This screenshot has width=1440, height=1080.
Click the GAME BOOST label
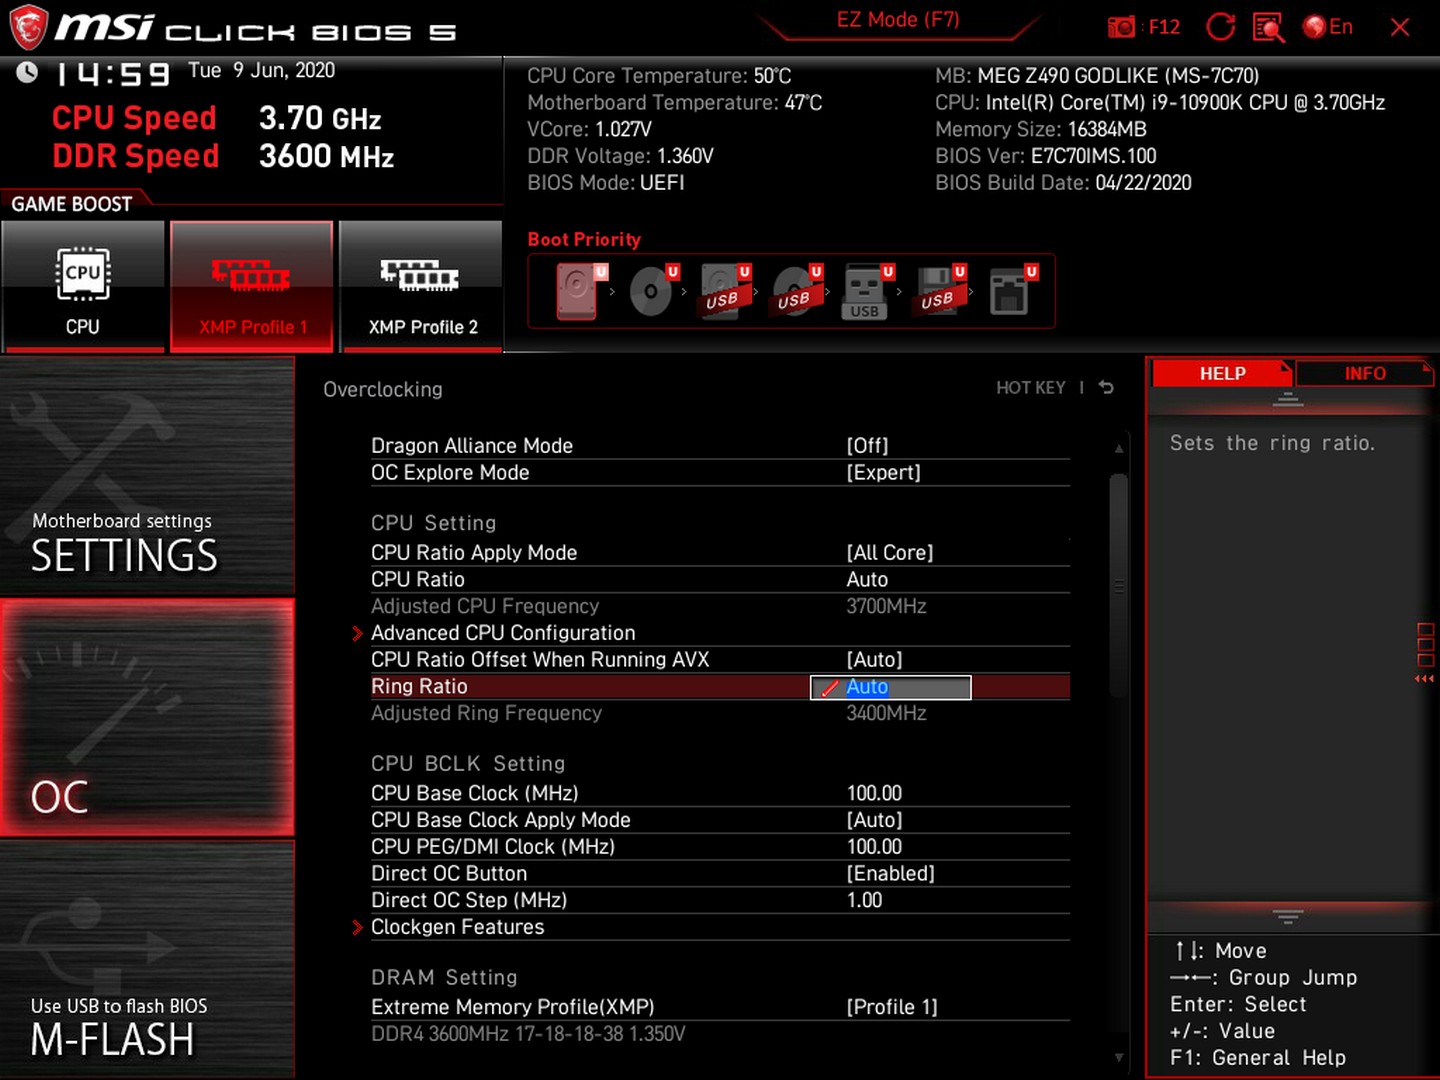coord(71,204)
